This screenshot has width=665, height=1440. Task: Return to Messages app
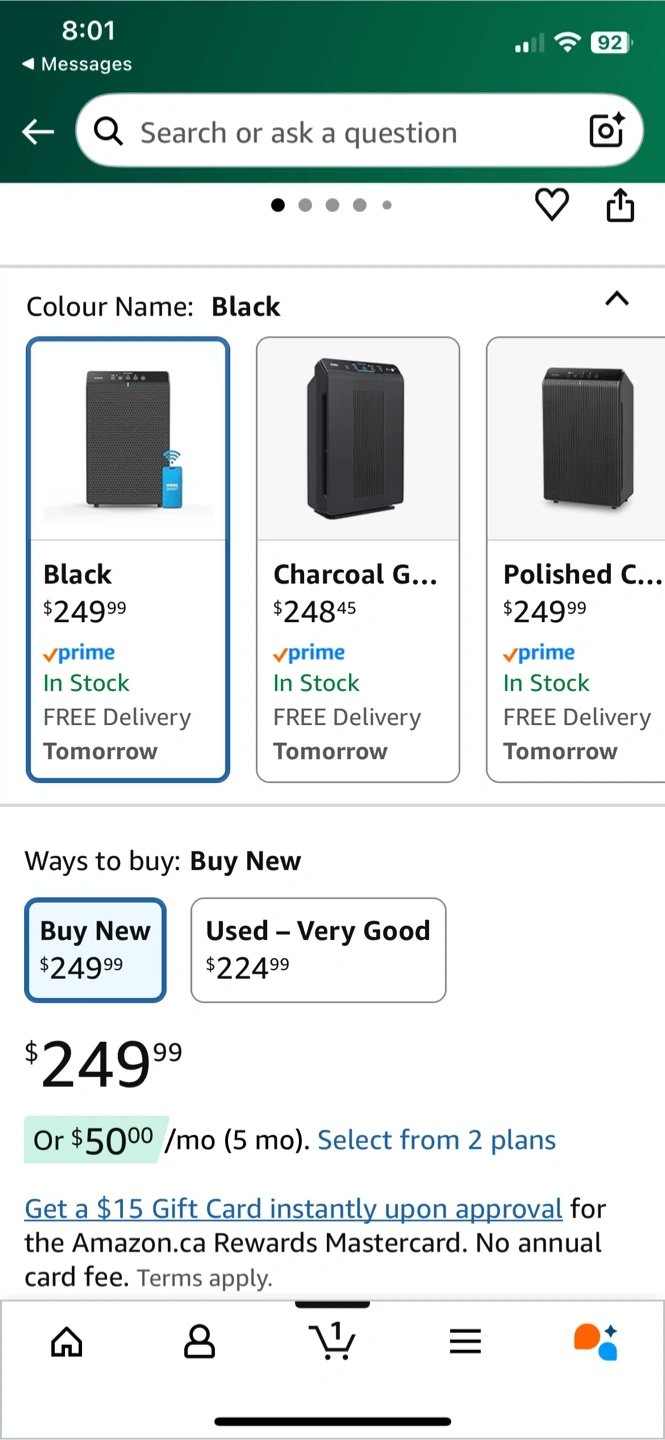click(77, 64)
